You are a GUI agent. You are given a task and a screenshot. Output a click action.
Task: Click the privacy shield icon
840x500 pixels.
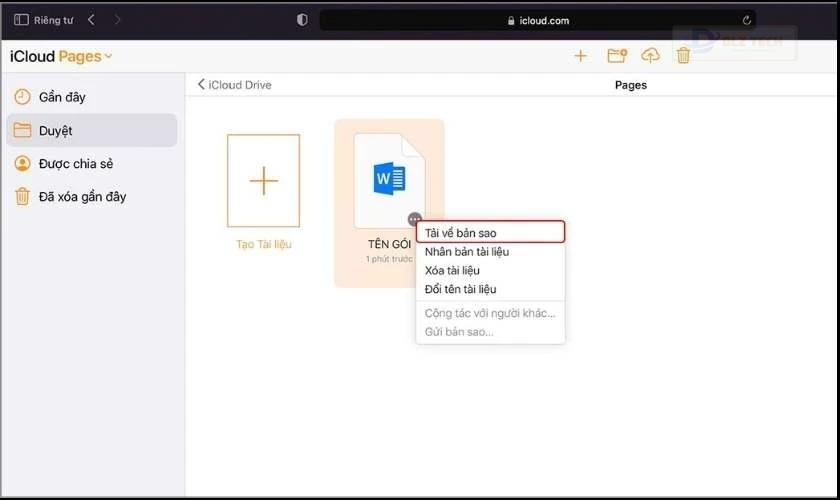[302, 20]
